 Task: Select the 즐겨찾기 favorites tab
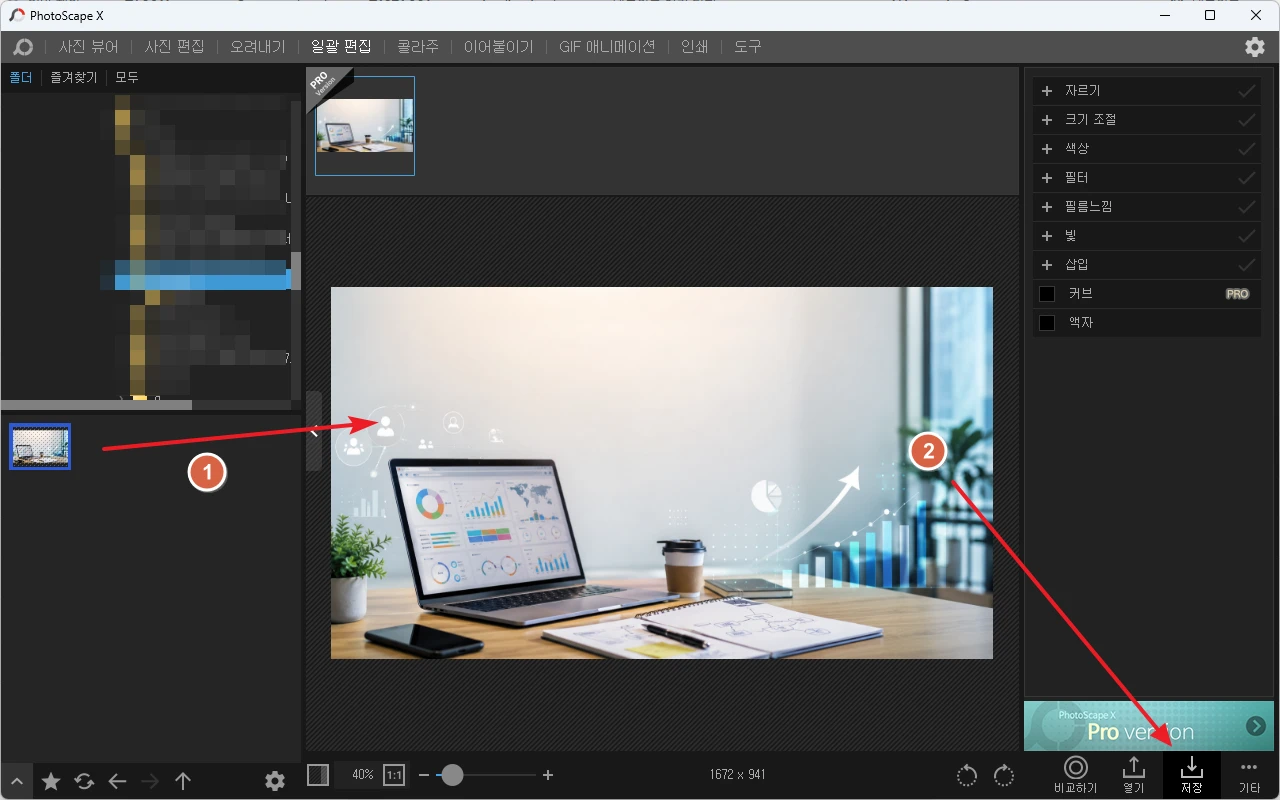pos(74,77)
